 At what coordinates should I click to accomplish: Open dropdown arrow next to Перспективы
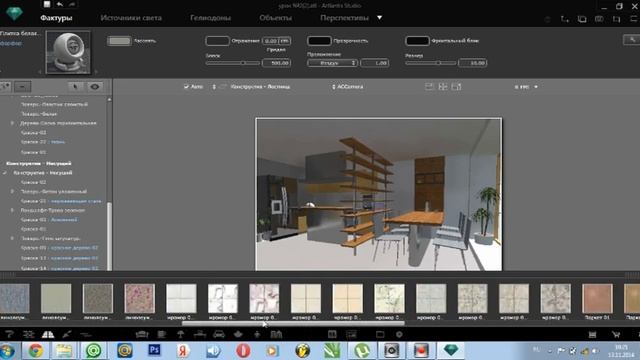pos(380,18)
